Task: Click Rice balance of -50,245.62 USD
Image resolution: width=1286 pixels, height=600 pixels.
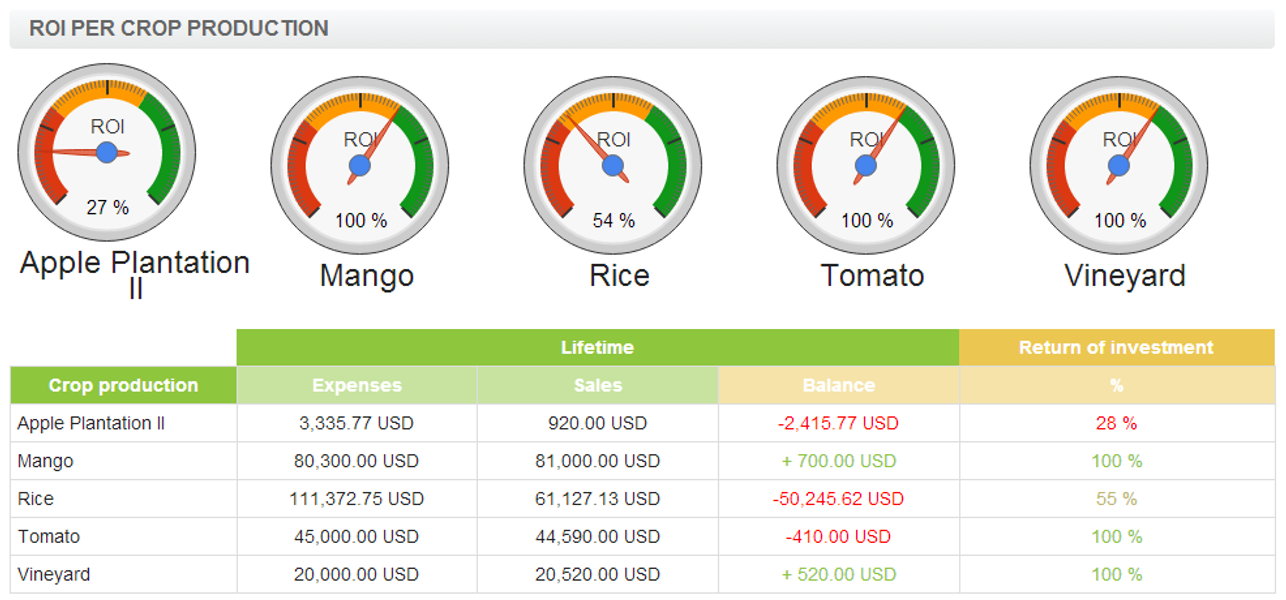Action: coord(838,499)
